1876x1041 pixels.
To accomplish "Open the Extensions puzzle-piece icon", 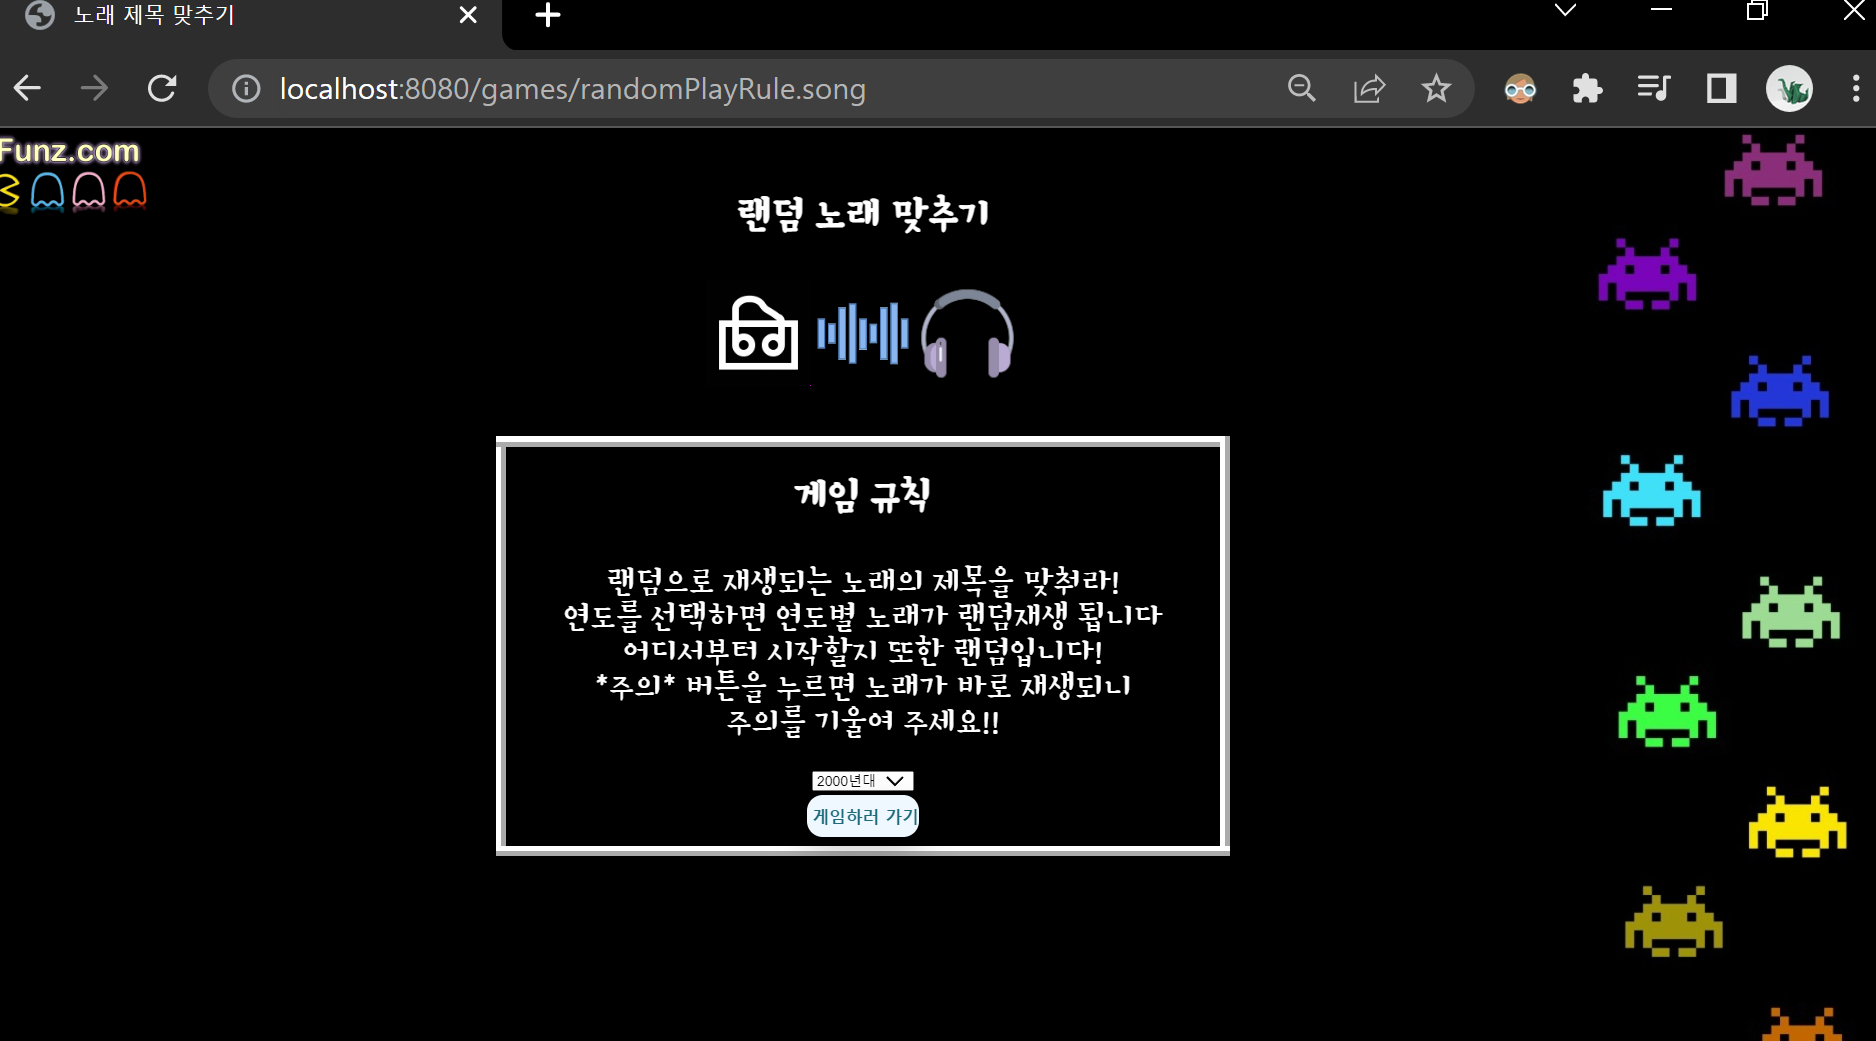I will (1587, 88).
